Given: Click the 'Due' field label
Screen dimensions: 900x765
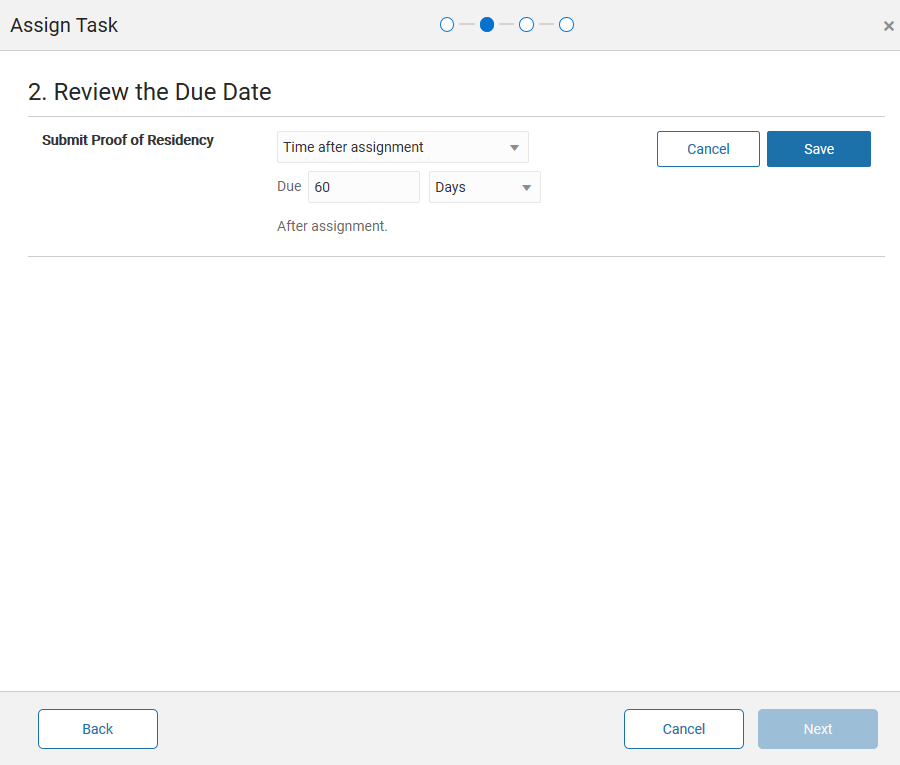Looking at the screenshot, I should coord(289,186).
